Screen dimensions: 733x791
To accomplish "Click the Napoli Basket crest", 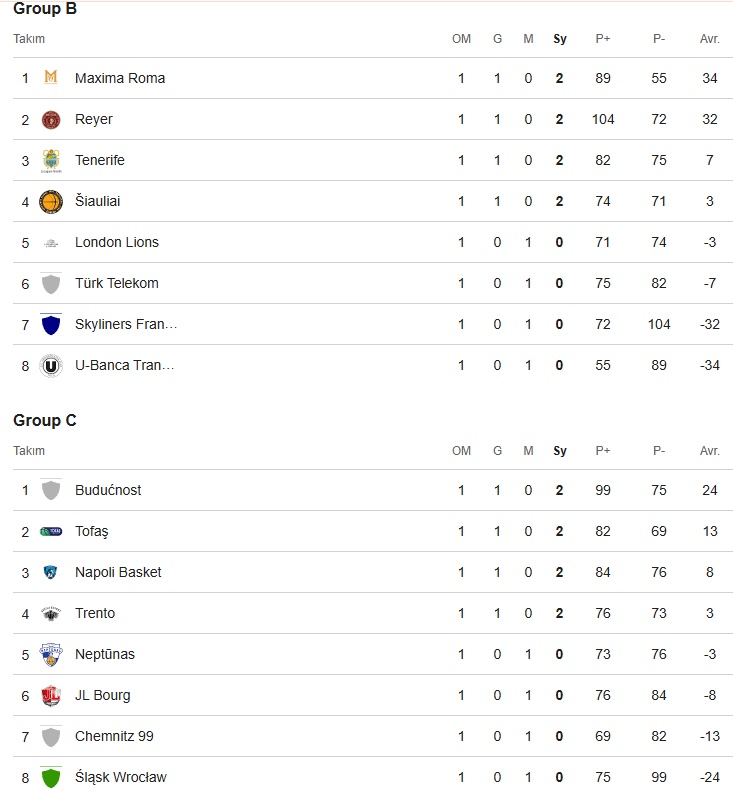I will pos(50,573).
